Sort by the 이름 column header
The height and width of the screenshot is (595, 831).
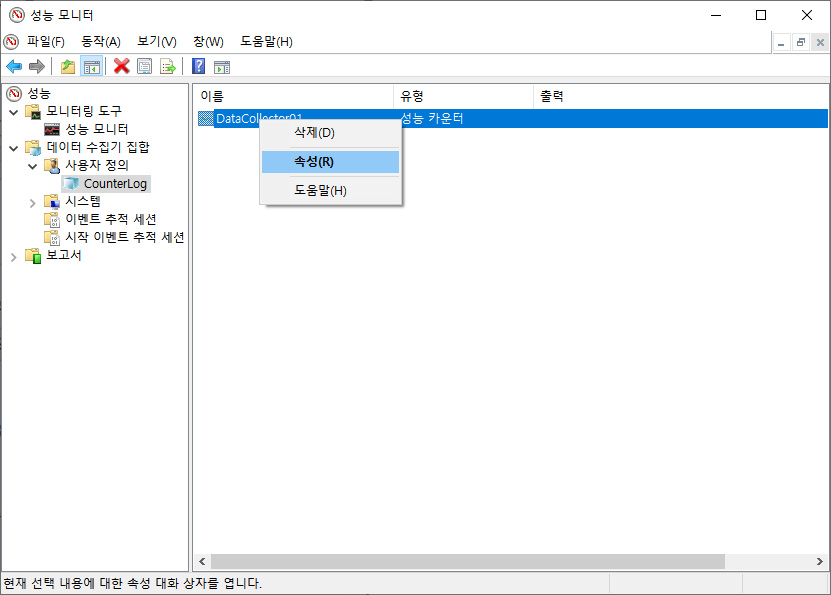coord(293,96)
